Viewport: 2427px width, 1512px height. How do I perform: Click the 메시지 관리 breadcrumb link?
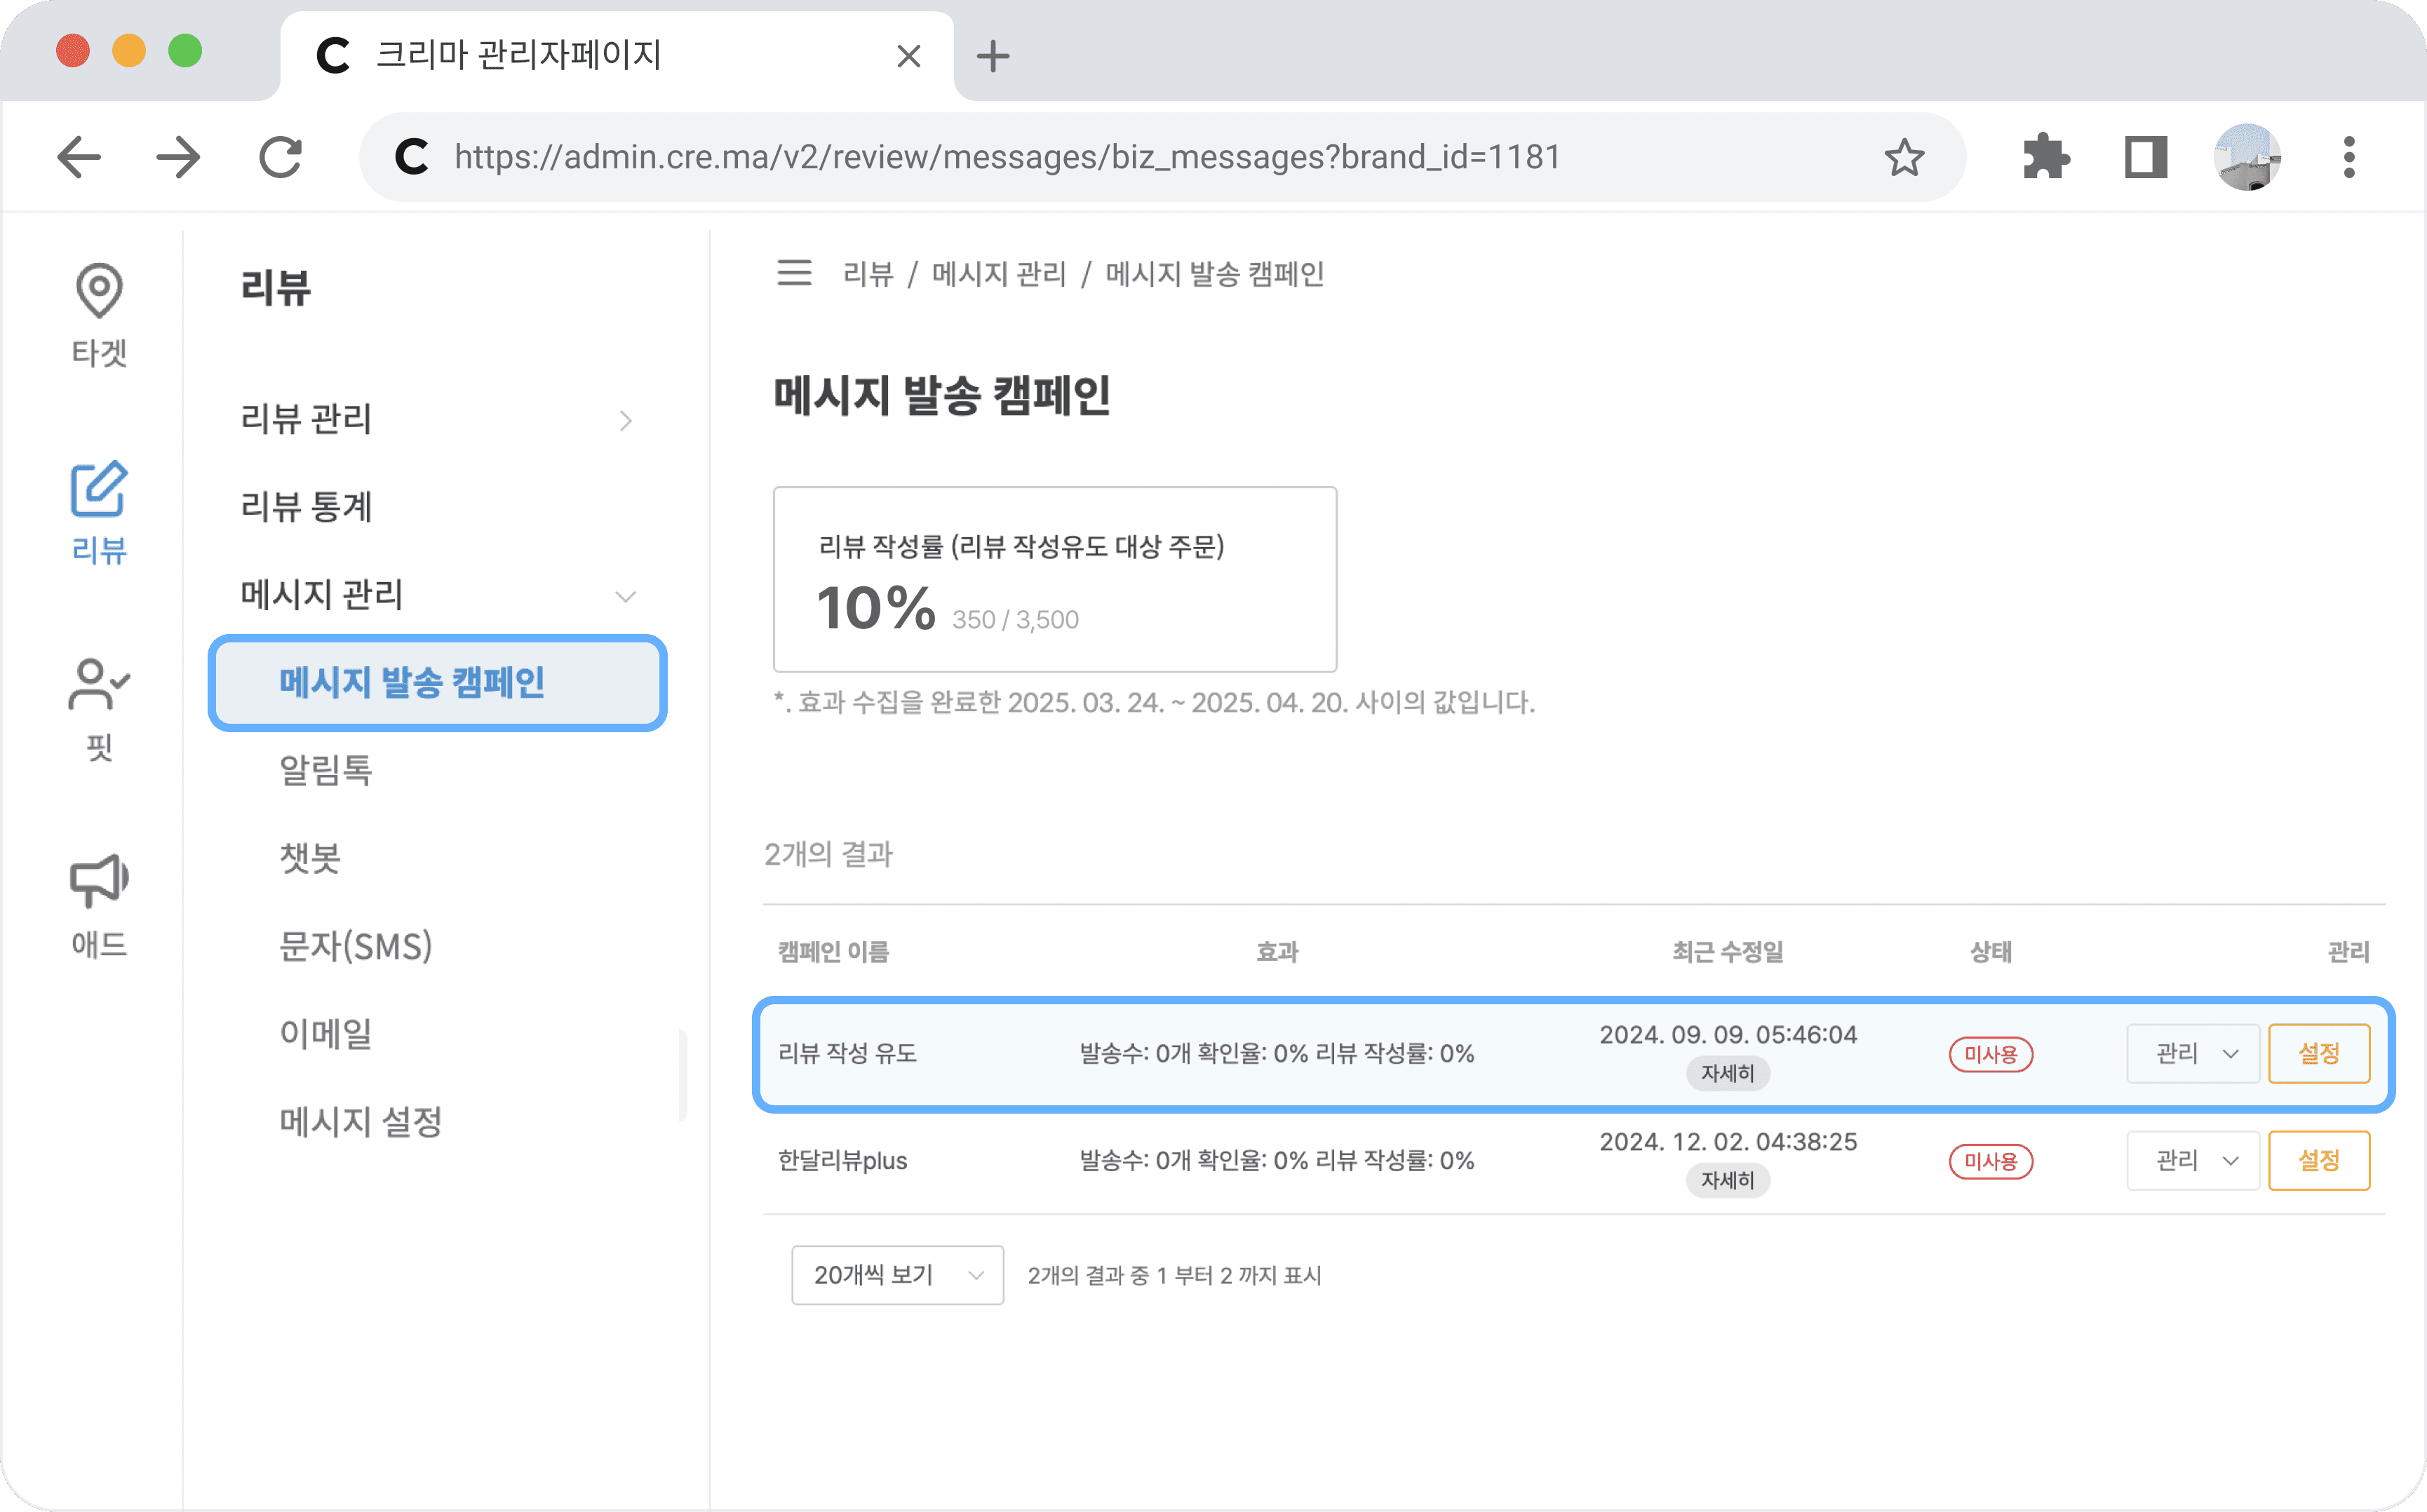(998, 274)
